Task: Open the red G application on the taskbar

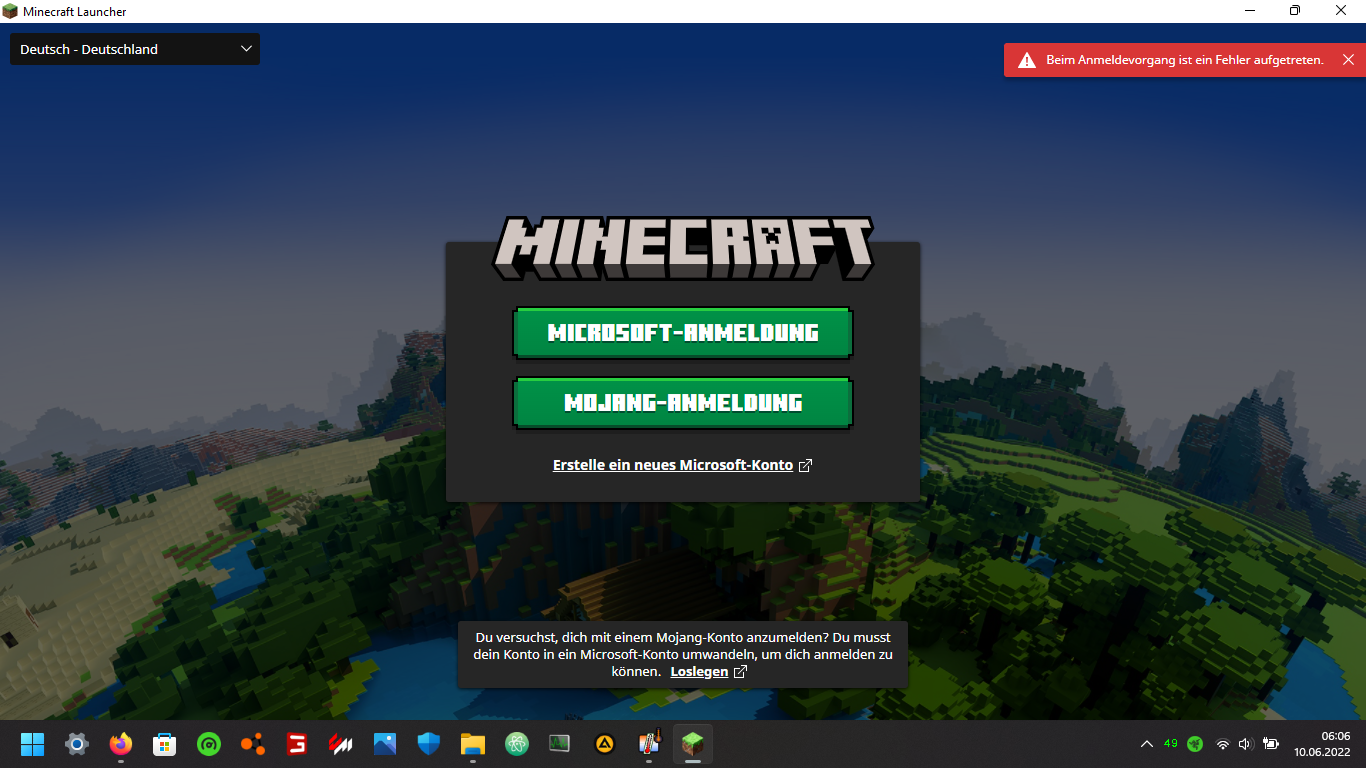Action: (296, 744)
